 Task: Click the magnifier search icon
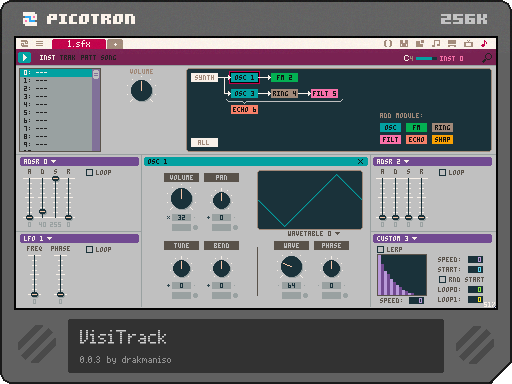[x=487, y=58]
